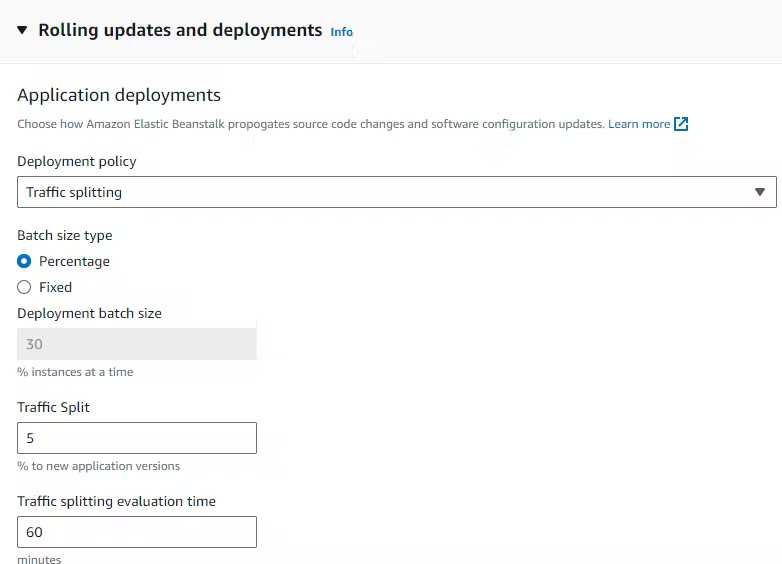
Task: Focus the Traffic splitting evaluation time field
Action: pyautogui.click(x=137, y=532)
